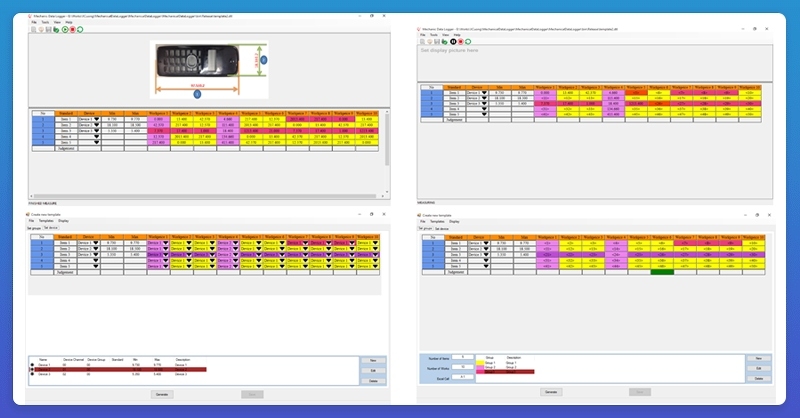Open Item 2 Workpiece 7 dropdown in Set device window

[305, 249]
